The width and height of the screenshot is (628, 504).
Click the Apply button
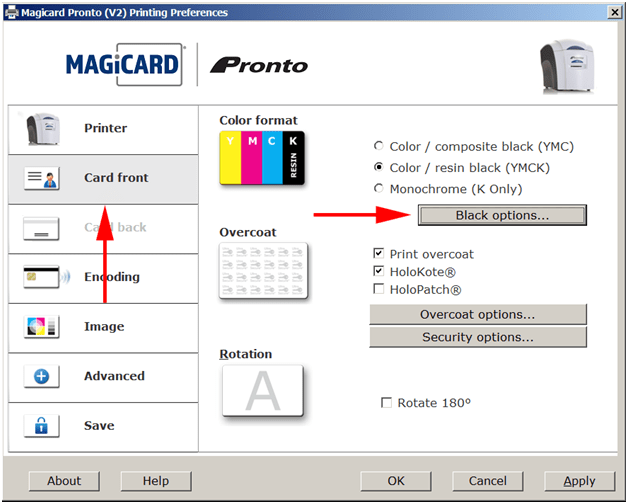click(579, 481)
